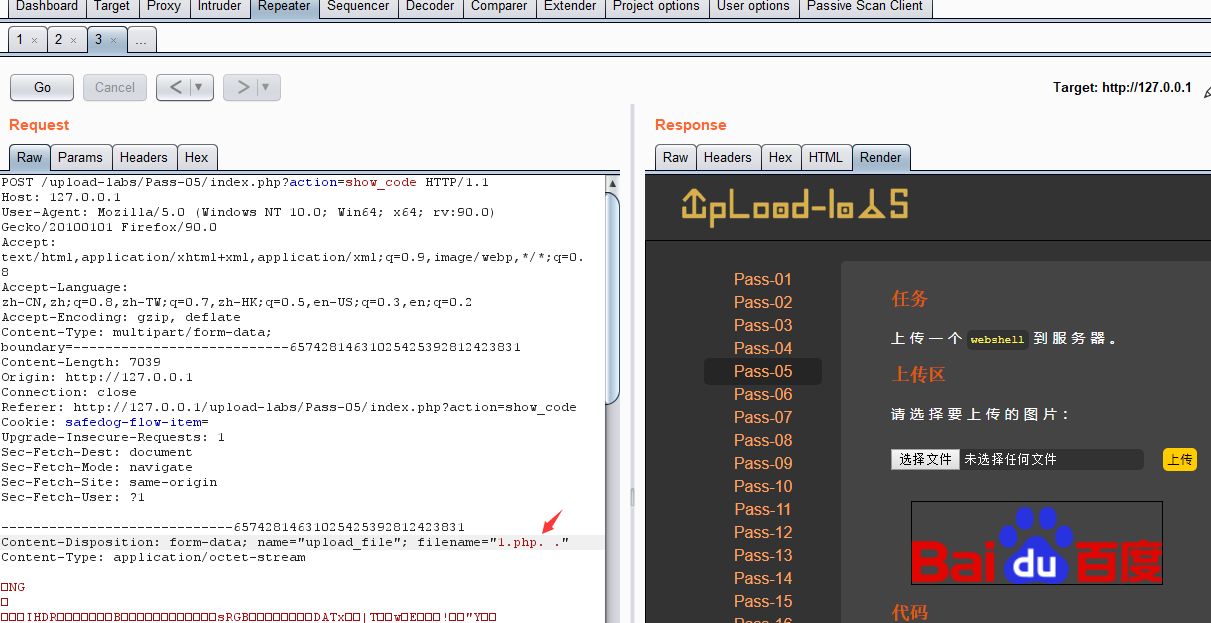Open Pass-09 in sidebar
The width and height of the screenshot is (1211, 623).
[763, 463]
